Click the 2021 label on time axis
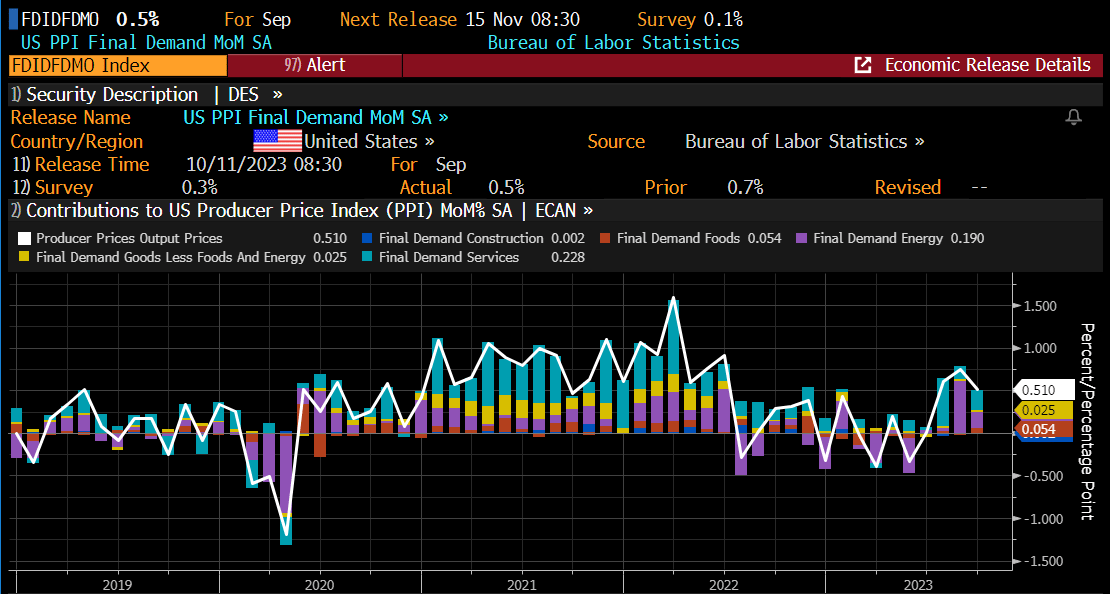 pos(520,584)
